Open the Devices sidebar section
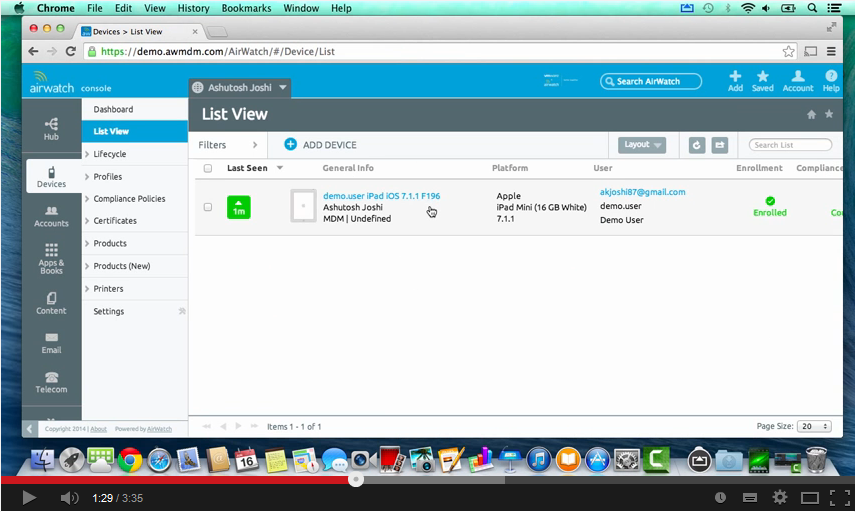Image resolution: width=855 pixels, height=512 pixels. [51, 177]
